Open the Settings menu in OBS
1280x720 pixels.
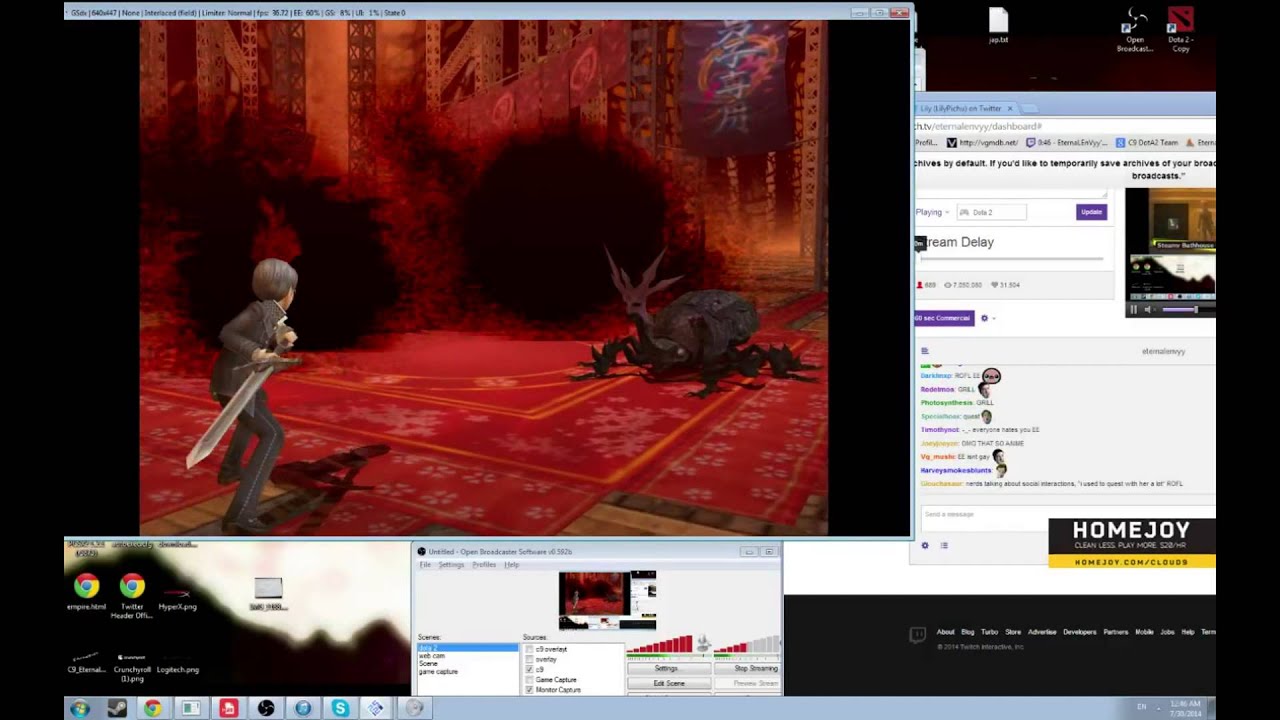[x=451, y=565]
